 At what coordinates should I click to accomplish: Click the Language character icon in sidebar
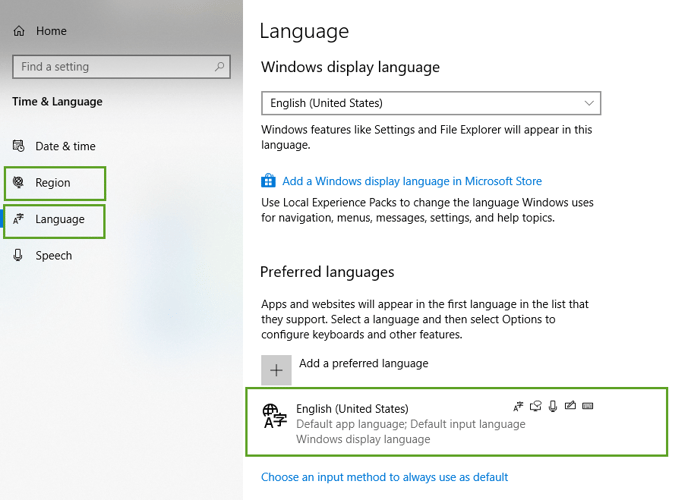(18, 218)
